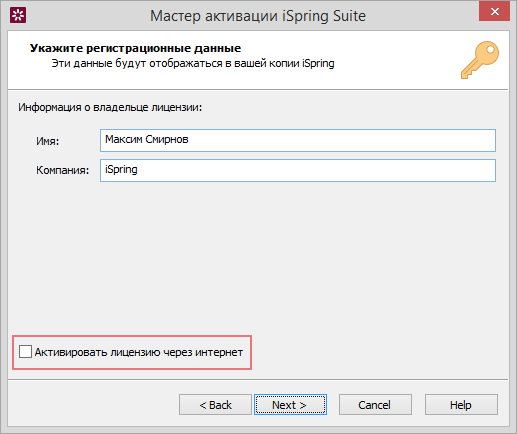This screenshot has height=434, width=517.
Task: Place cursor in the 'iSpring' company text
Action: coord(121,169)
